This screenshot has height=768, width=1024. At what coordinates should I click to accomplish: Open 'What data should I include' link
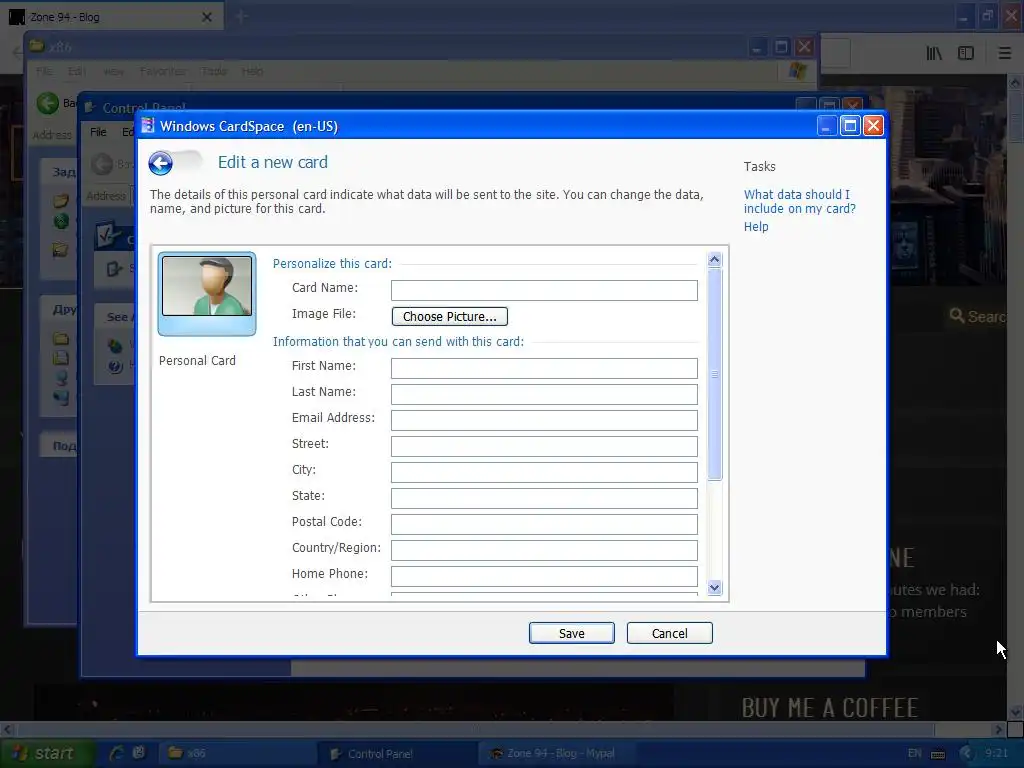(x=799, y=202)
